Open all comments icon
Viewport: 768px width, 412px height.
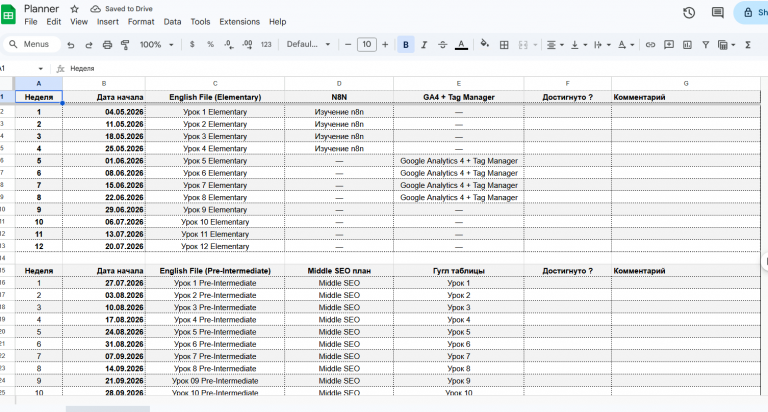pyautogui.click(x=718, y=13)
